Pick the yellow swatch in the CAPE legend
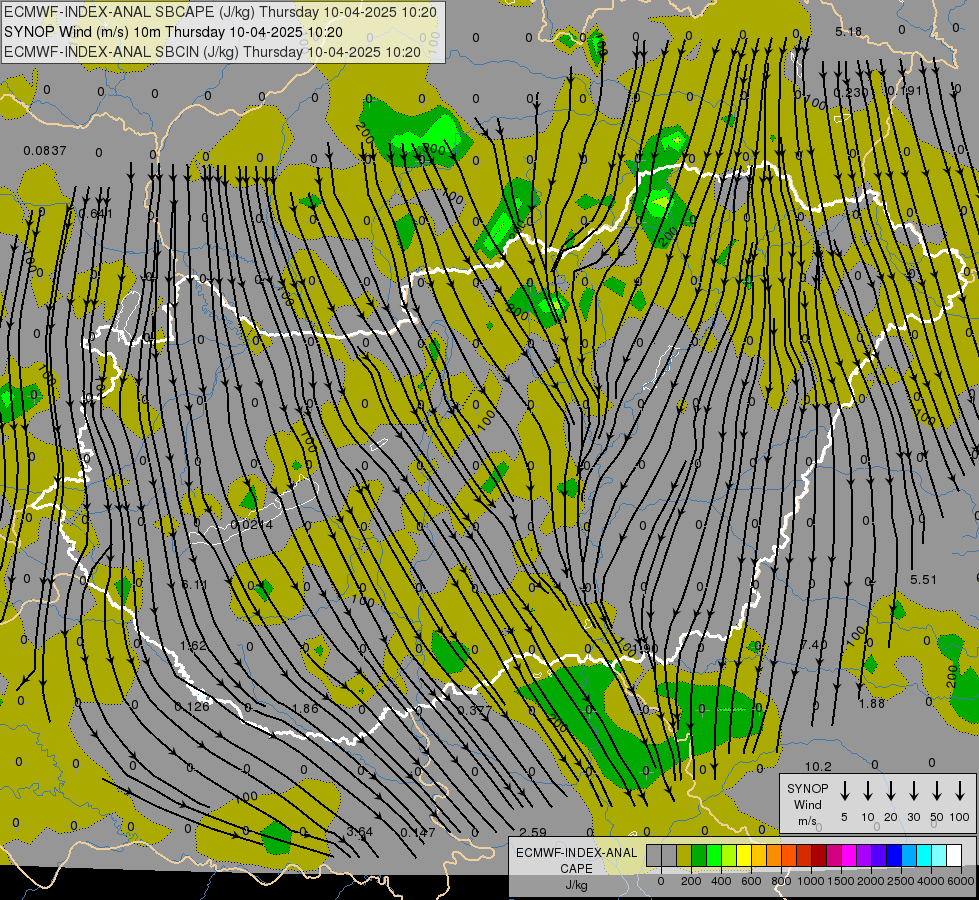This screenshot has width=979, height=900. pos(745,855)
